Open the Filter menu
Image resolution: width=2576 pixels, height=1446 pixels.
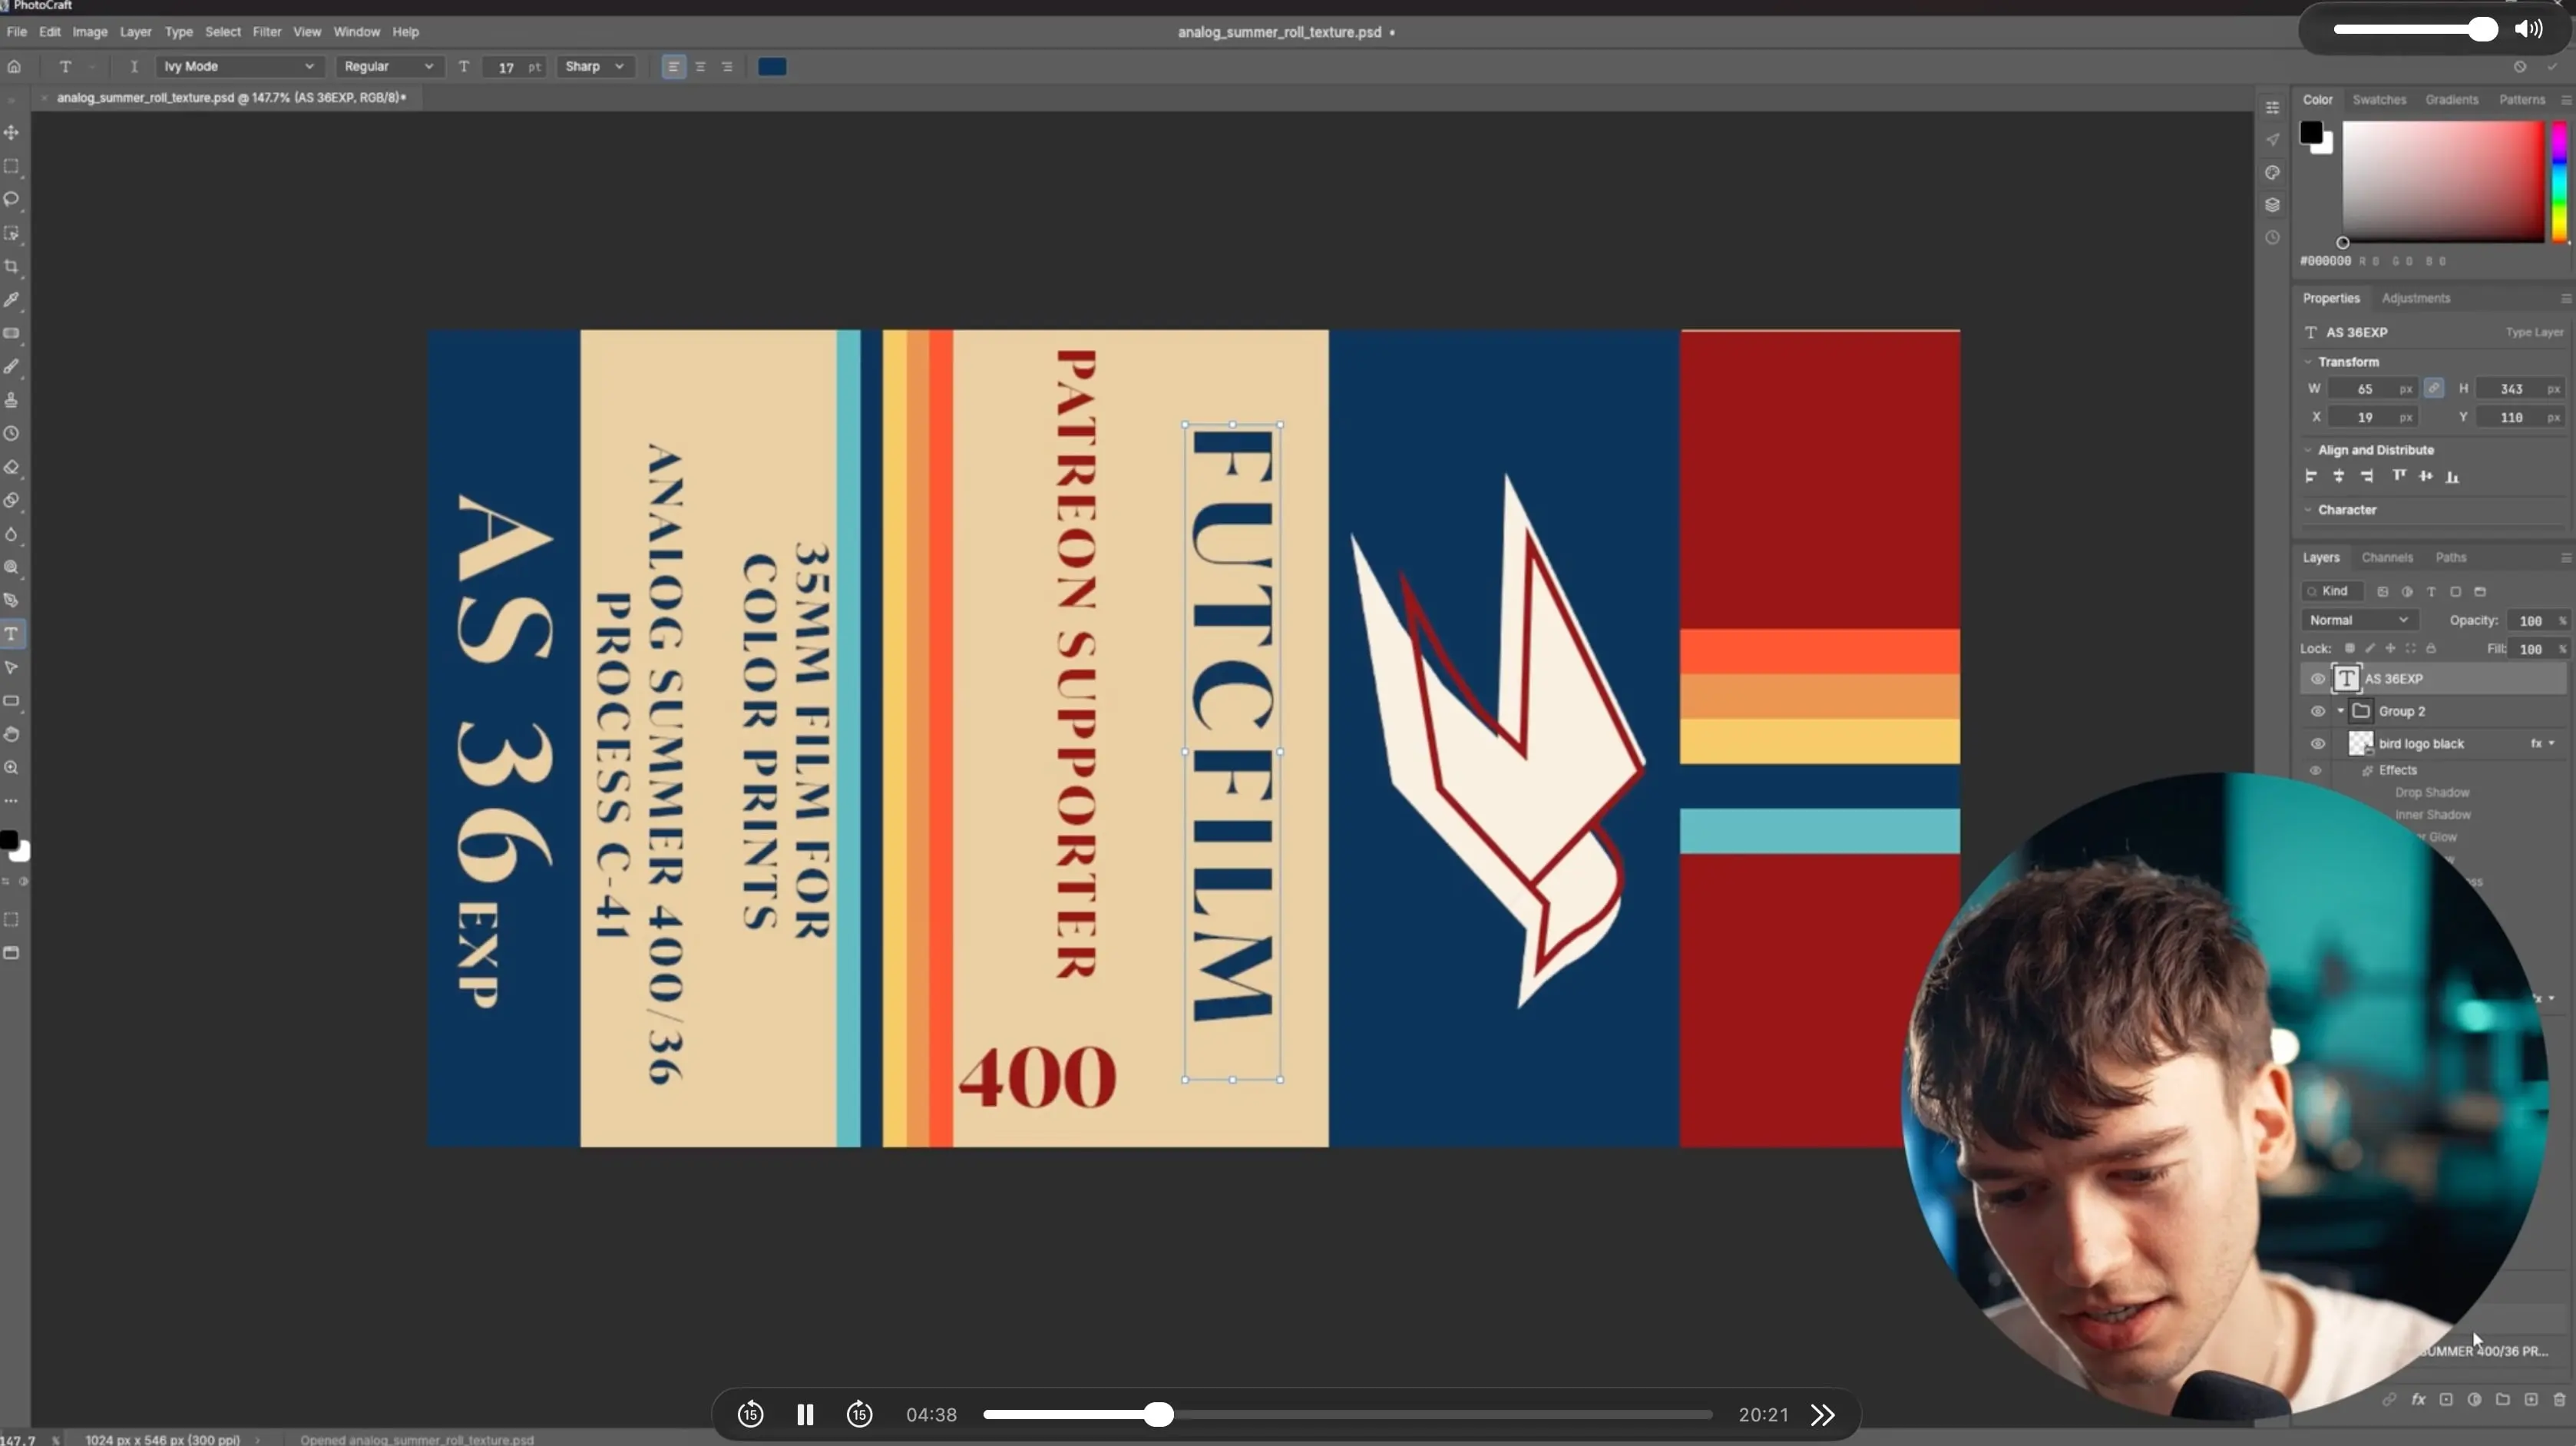pos(266,32)
